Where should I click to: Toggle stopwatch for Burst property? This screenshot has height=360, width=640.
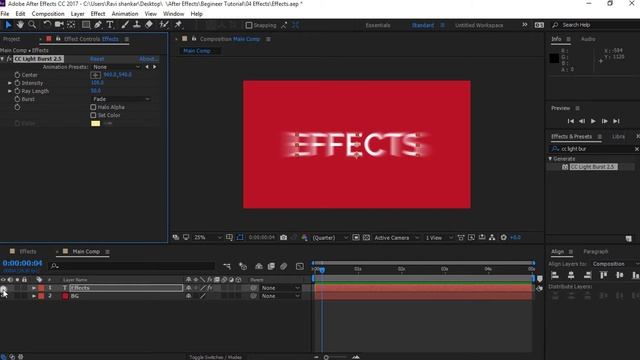[x=17, y=99]
